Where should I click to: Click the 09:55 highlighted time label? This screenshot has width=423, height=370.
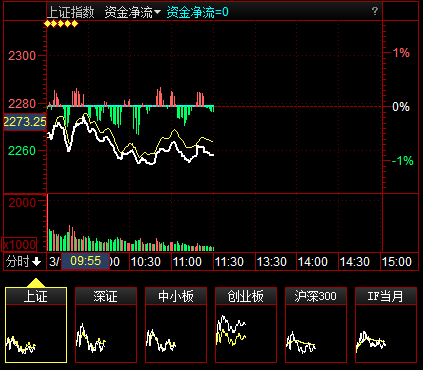(x=85, y=261)
